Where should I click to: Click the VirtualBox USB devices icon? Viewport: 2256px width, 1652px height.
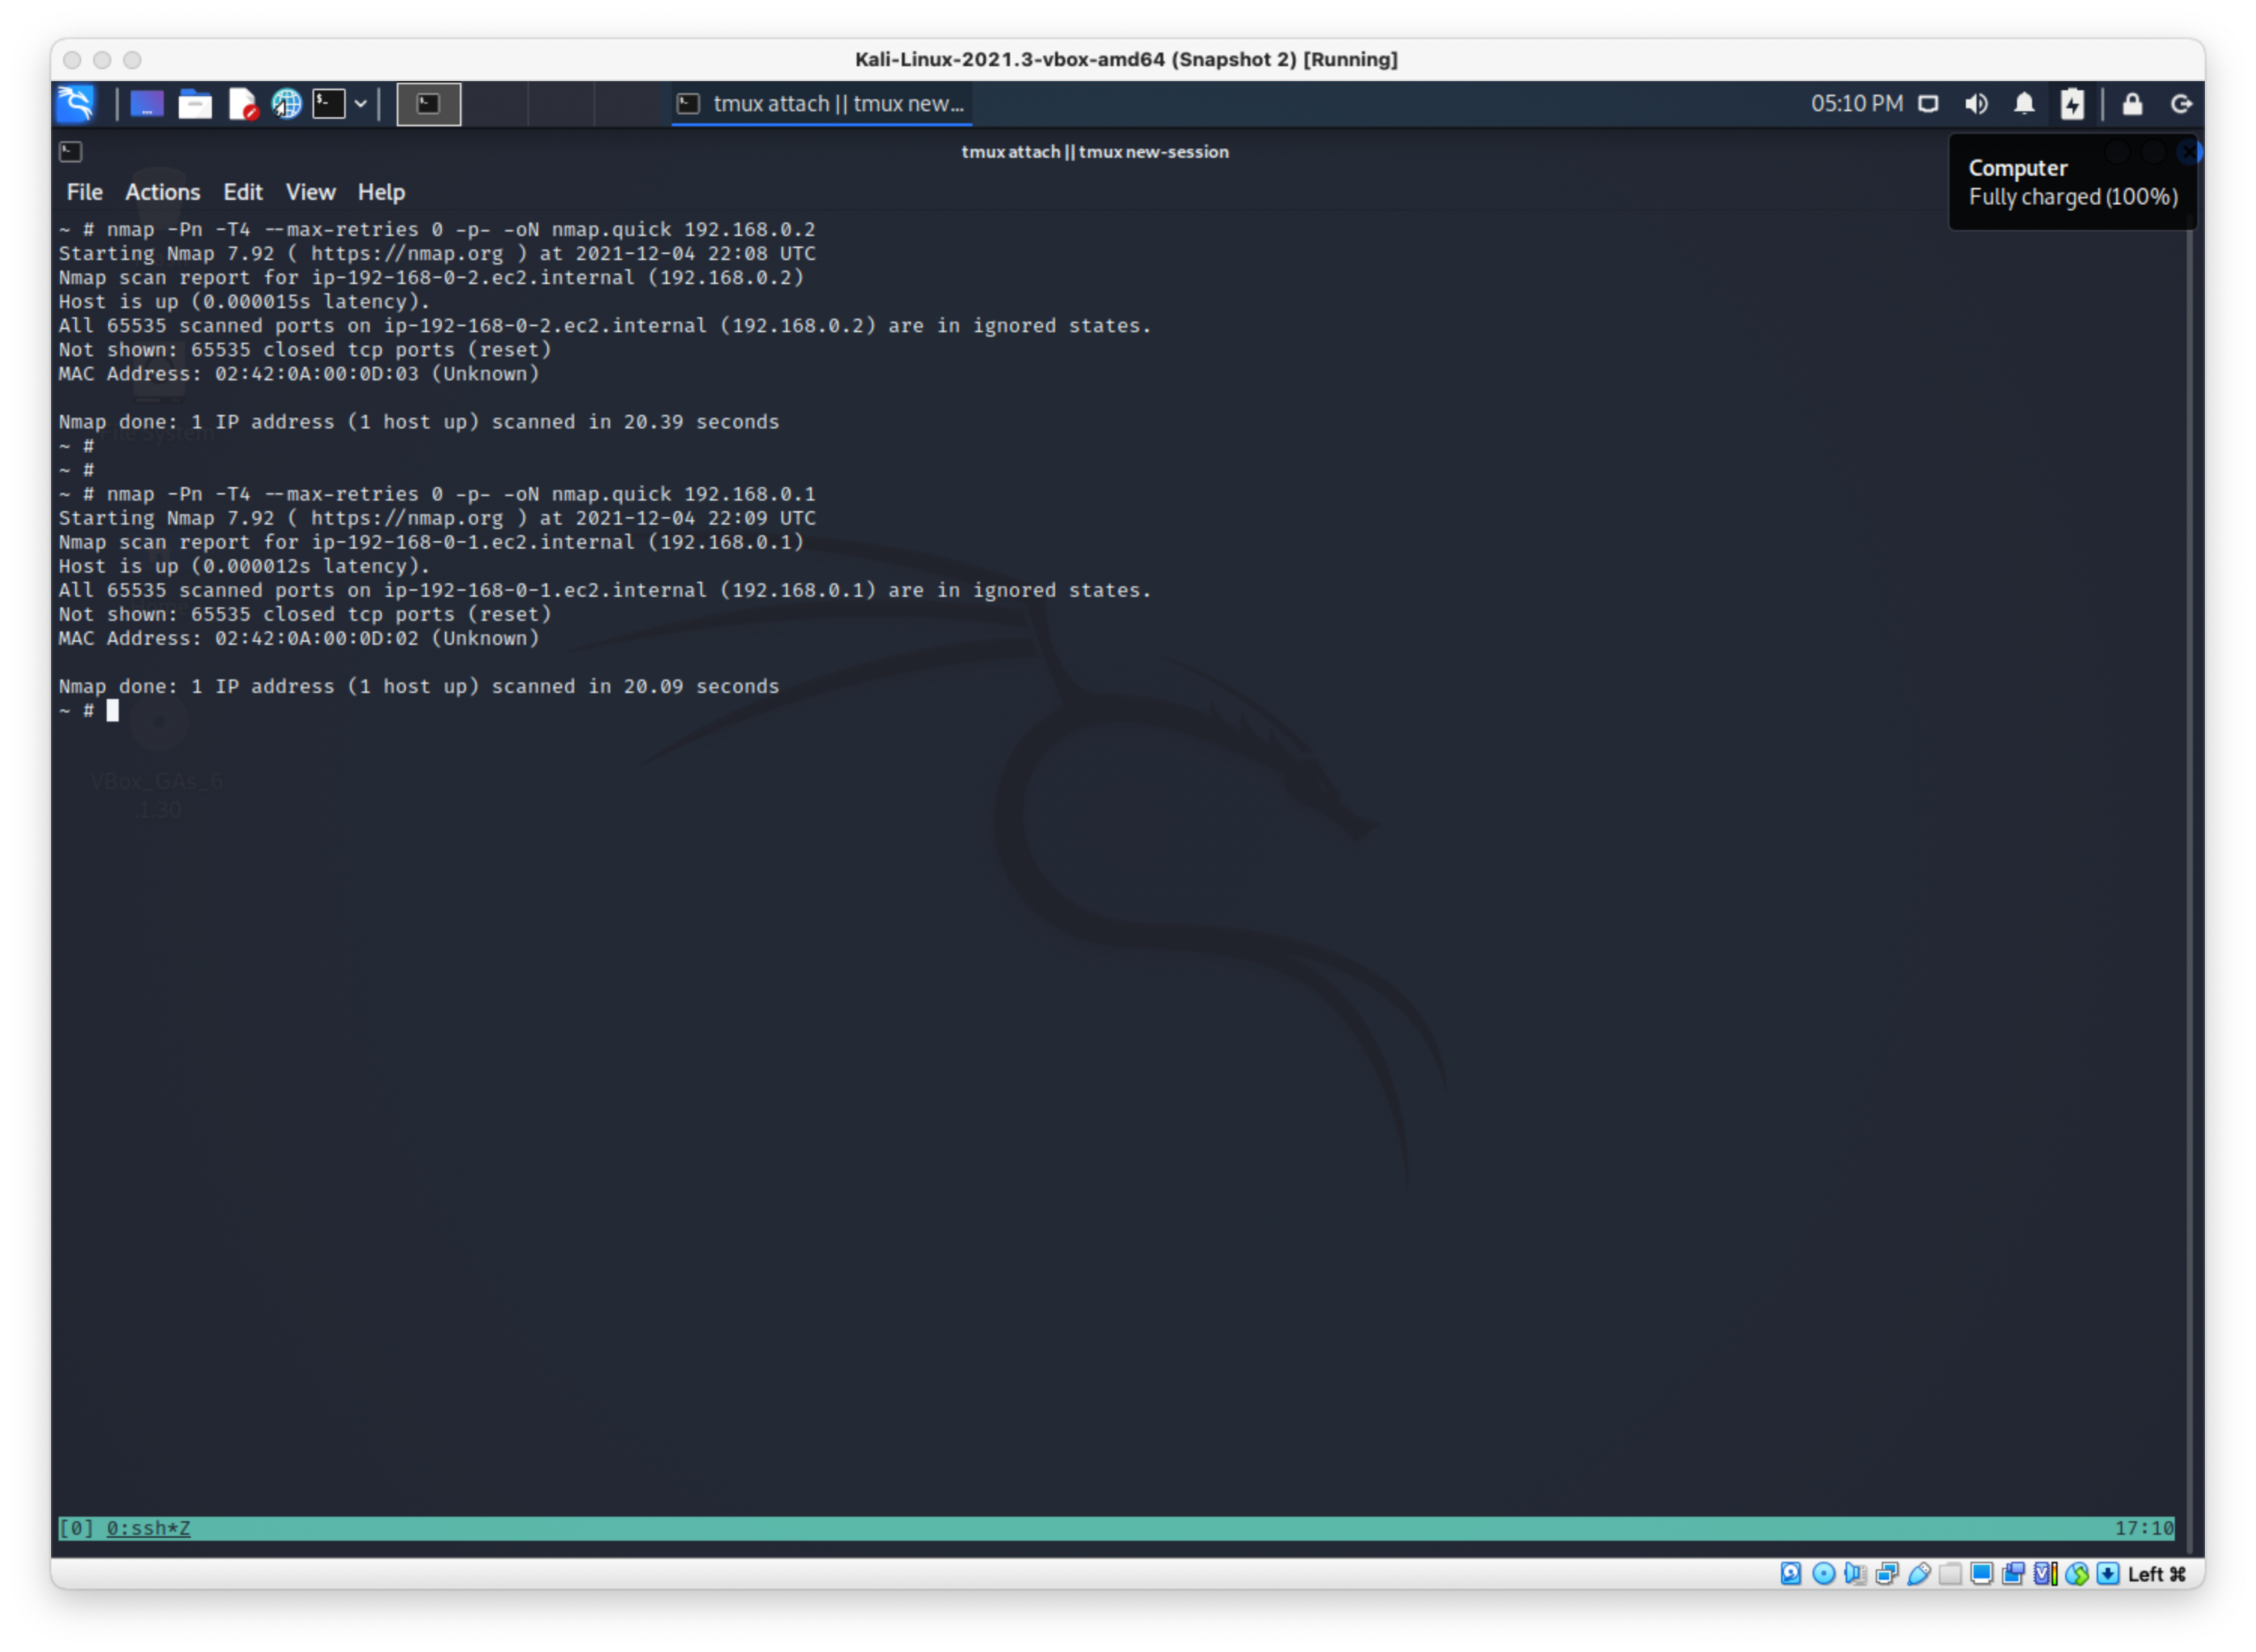coord(1919,1575)
